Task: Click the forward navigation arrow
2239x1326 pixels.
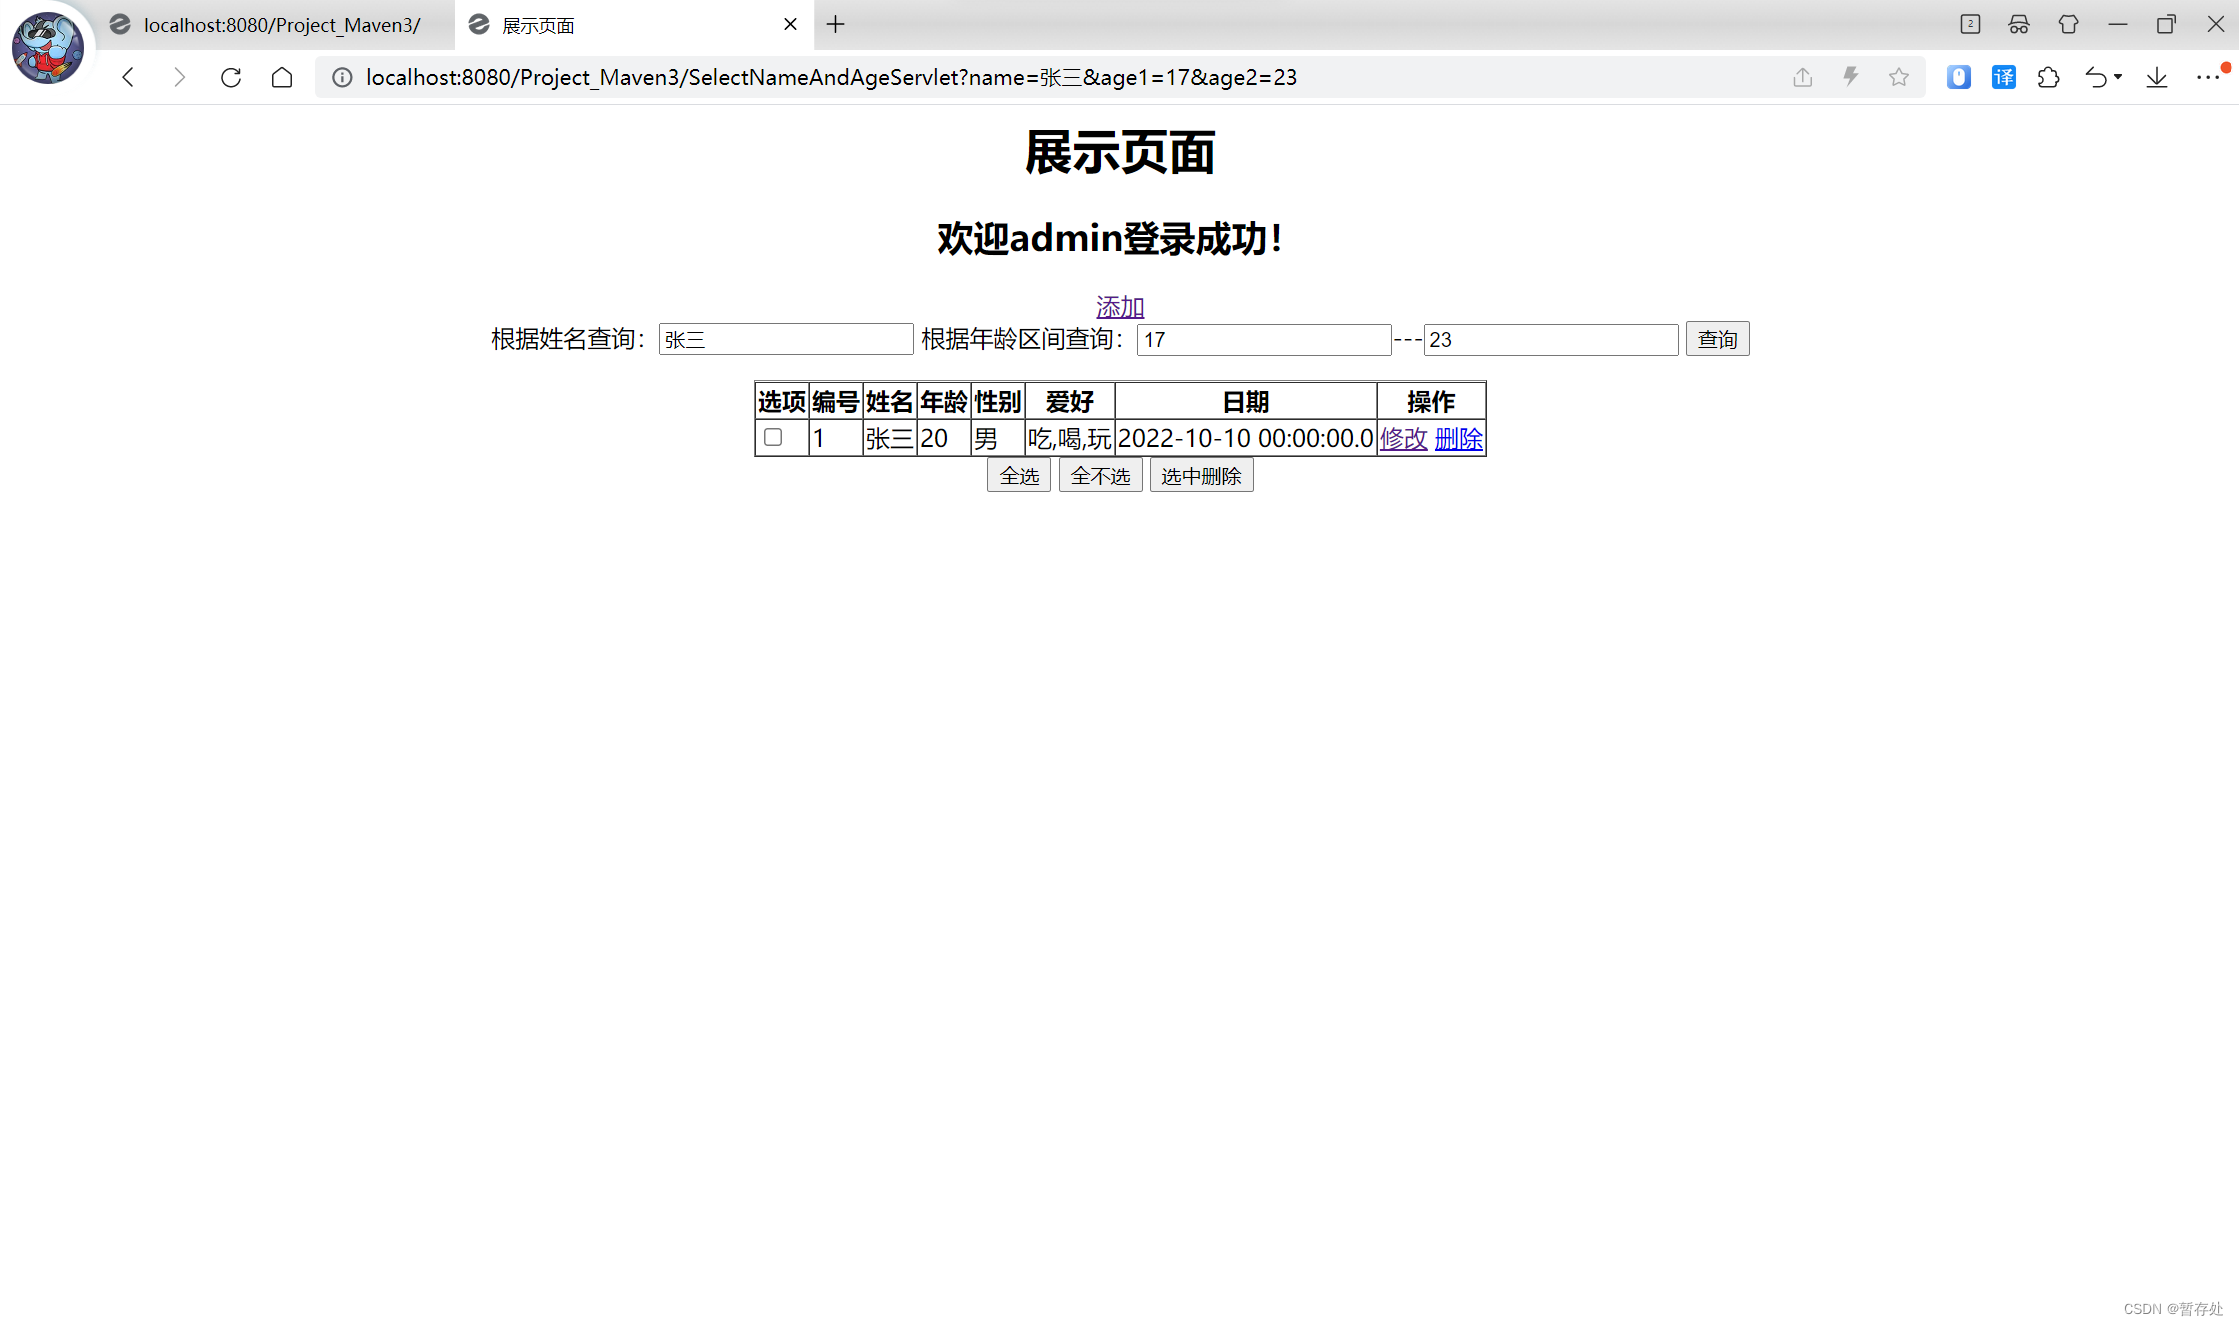Action: (179, 77)
